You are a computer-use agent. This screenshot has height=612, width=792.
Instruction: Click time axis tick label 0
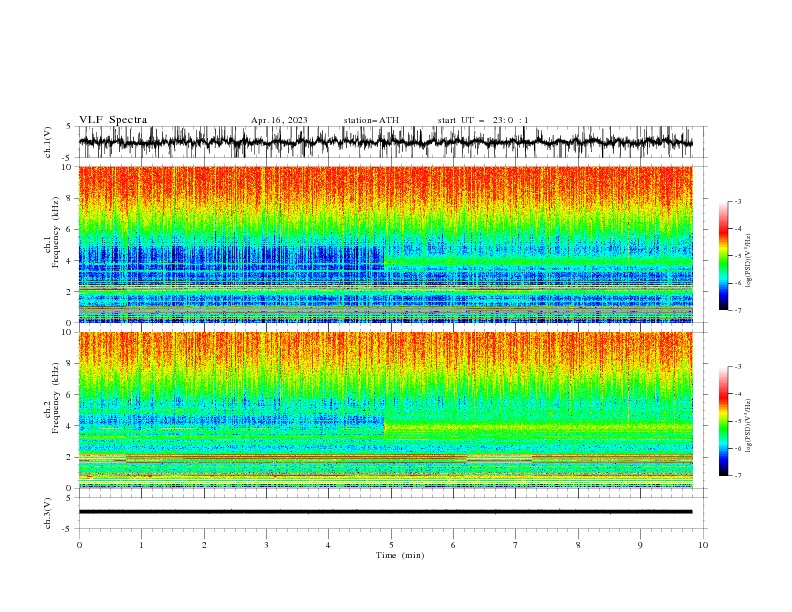[79, 545]
